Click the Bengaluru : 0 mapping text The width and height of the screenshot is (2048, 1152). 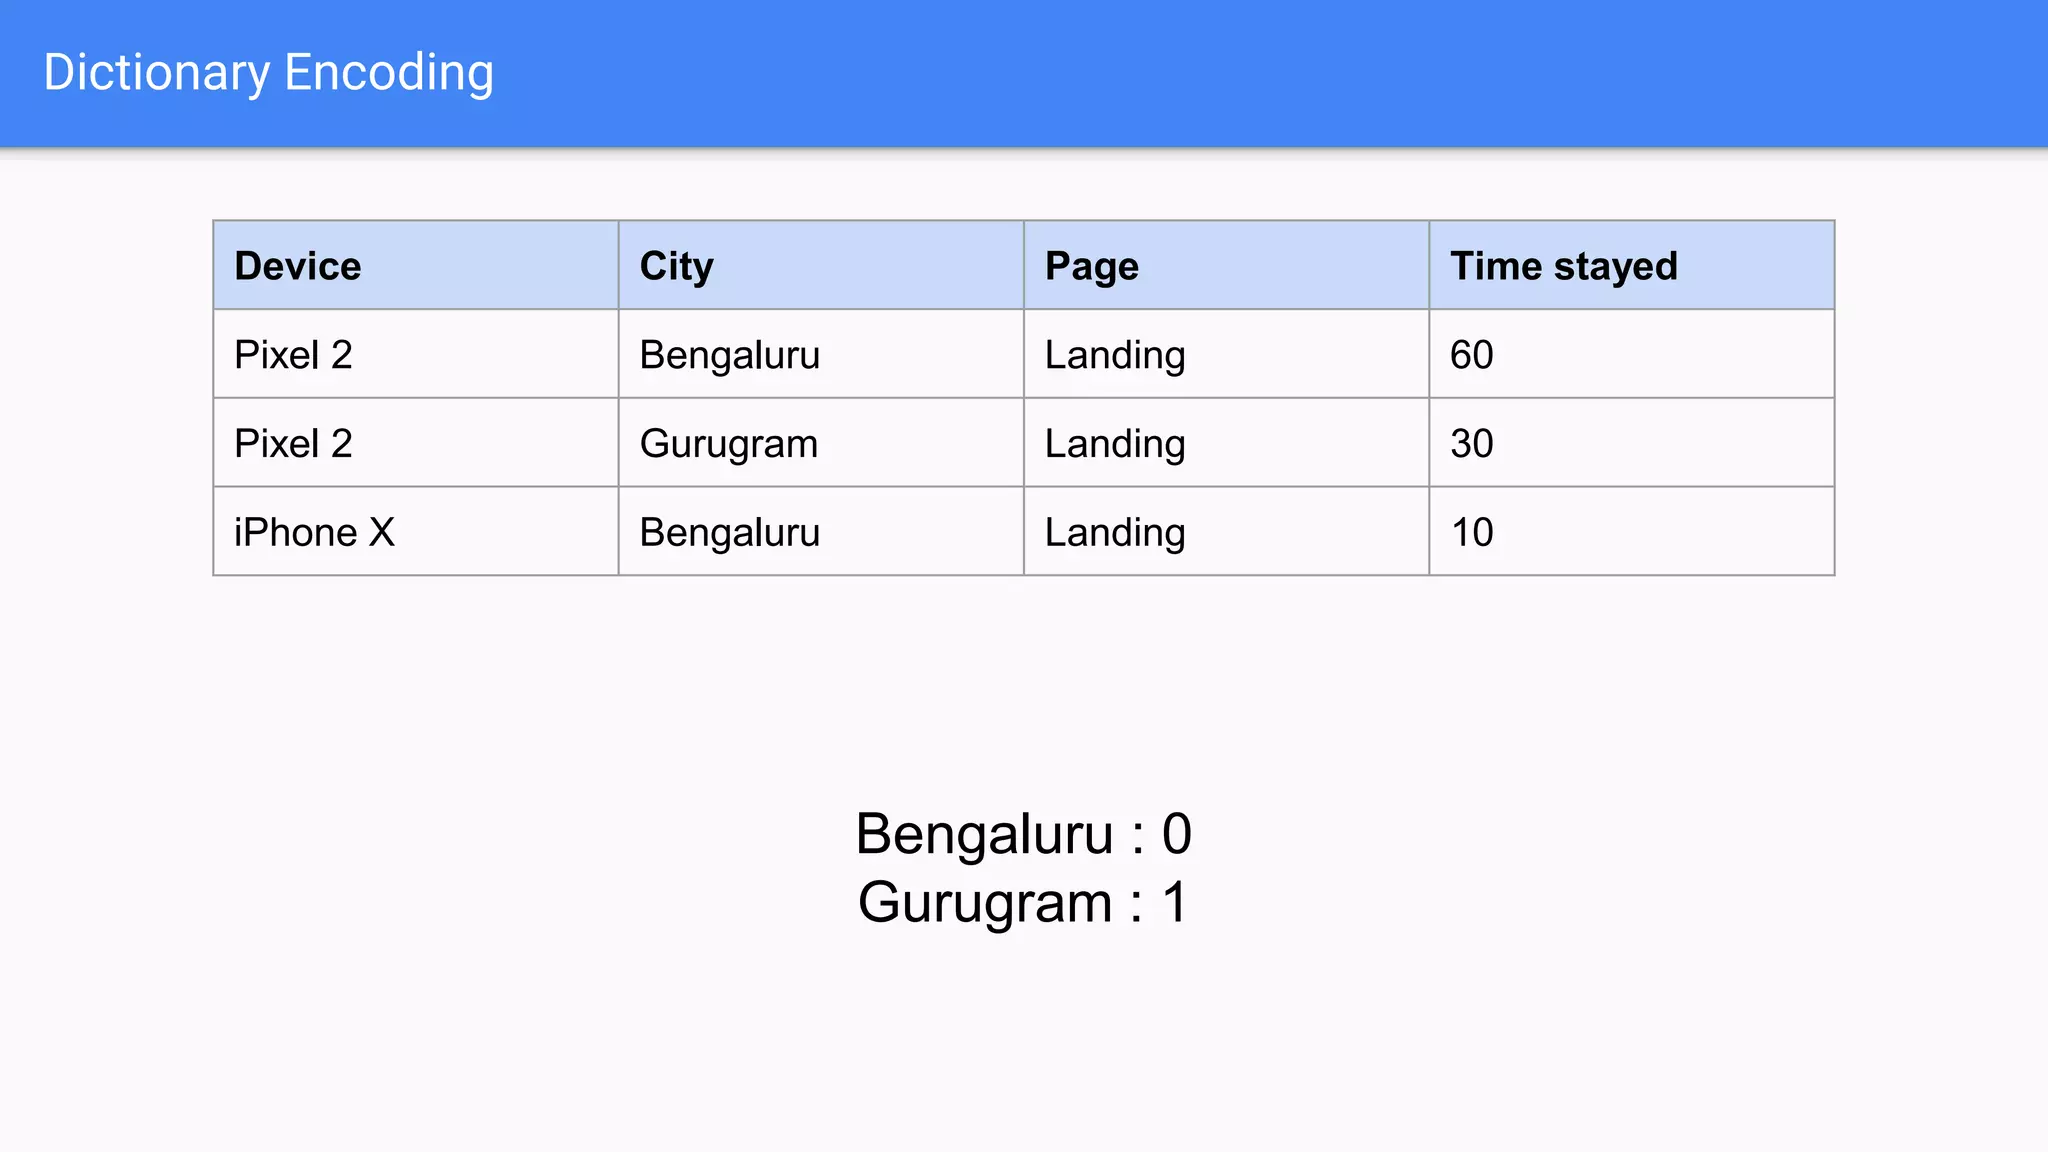point(1023,834)
